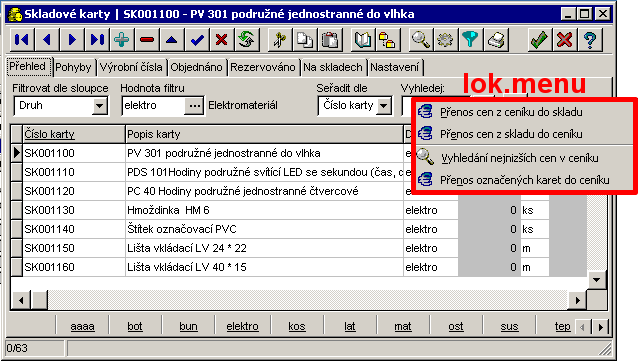Click the ost filter link
This screenshot has width=638, height=361.
(456, 326)
